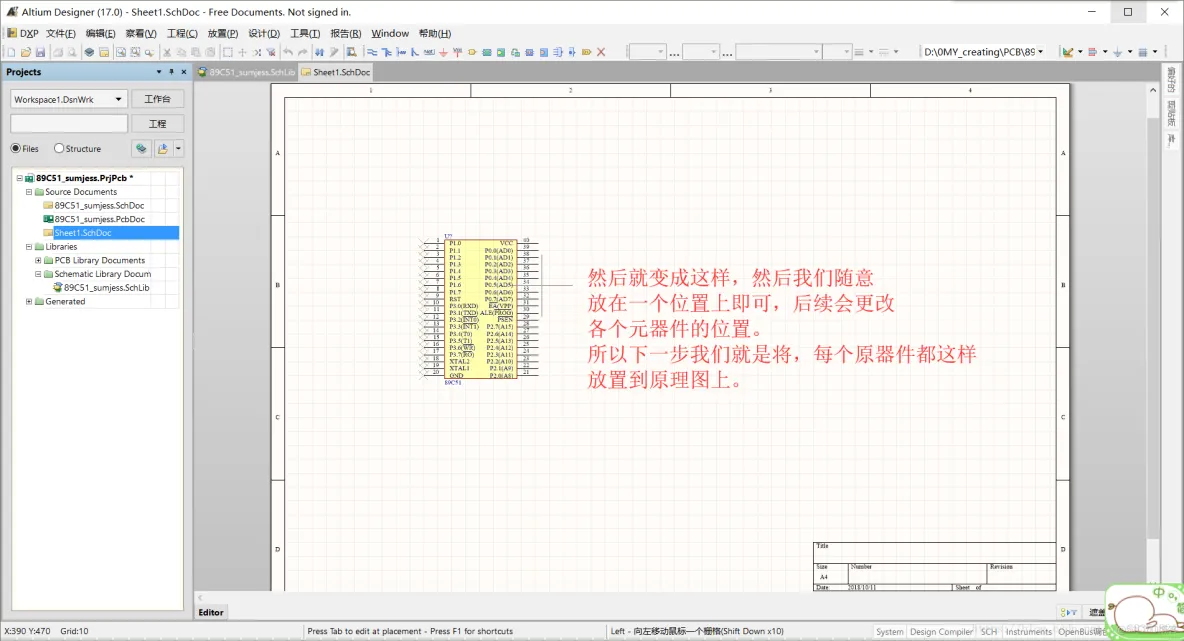Open the 放置(P) menu
The width and height of the screenshot is (1184, 641).
point(223,33)
